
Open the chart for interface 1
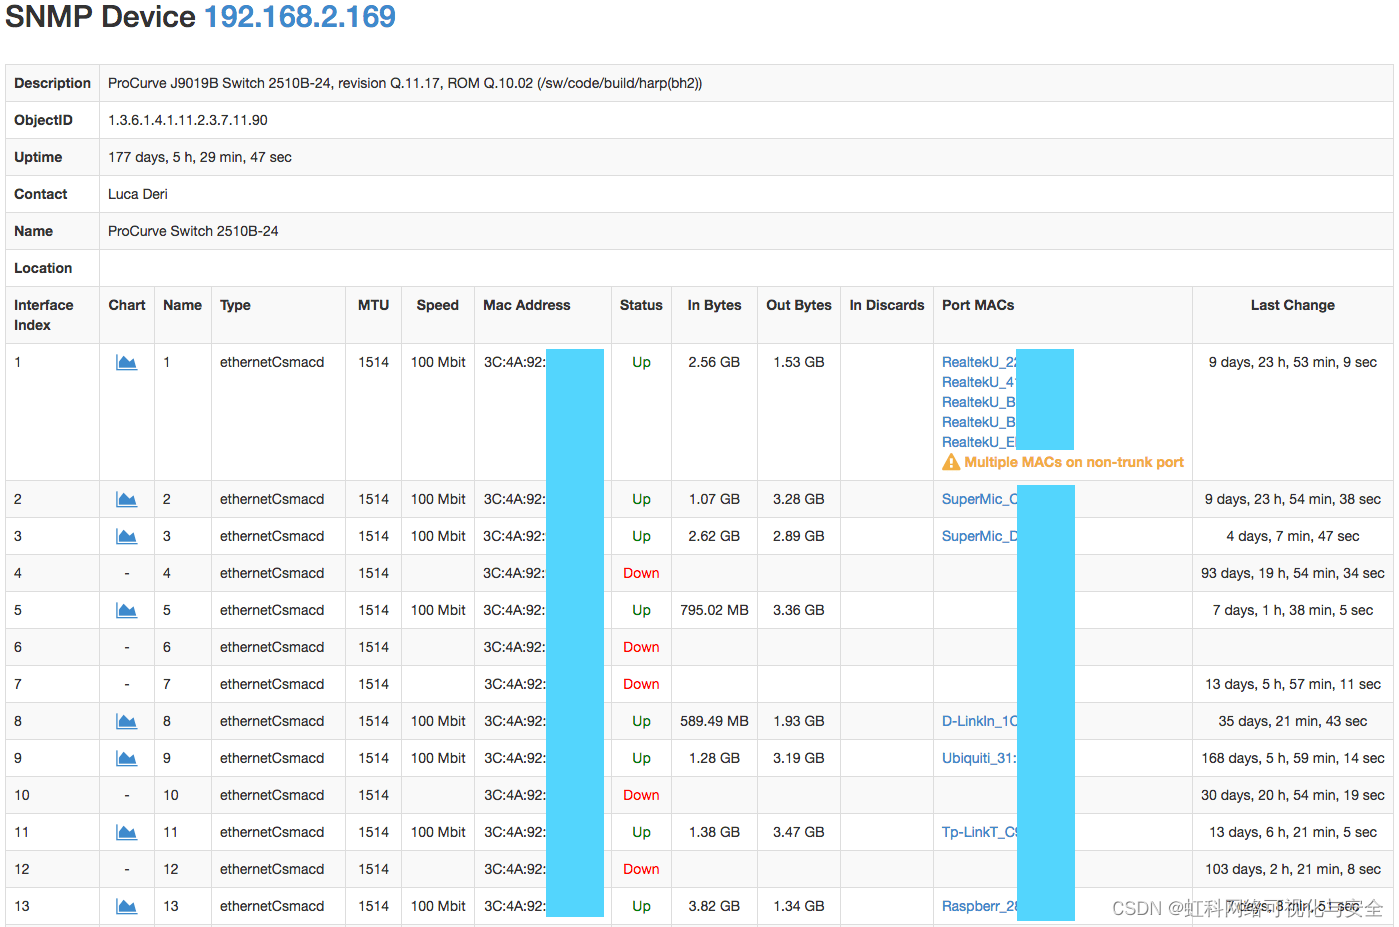point(126,362)
